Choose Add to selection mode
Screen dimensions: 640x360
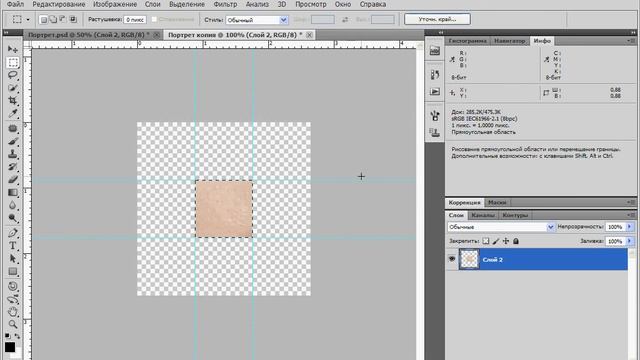pyautogui.click(x=53, y=19)
